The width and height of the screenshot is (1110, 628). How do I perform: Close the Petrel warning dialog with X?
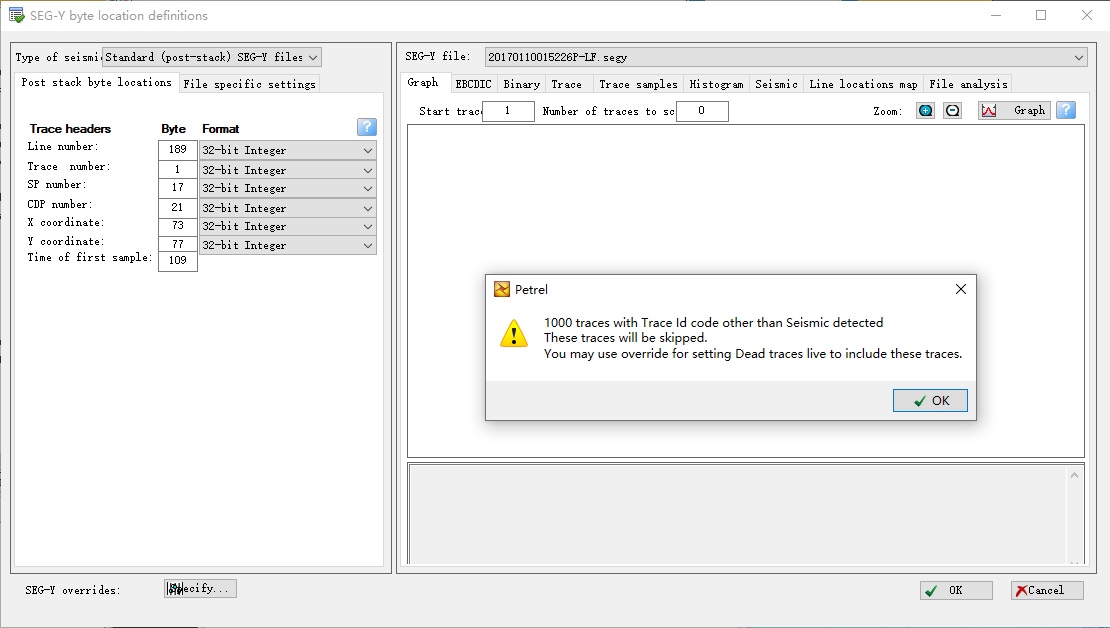[x=961, y=289]
